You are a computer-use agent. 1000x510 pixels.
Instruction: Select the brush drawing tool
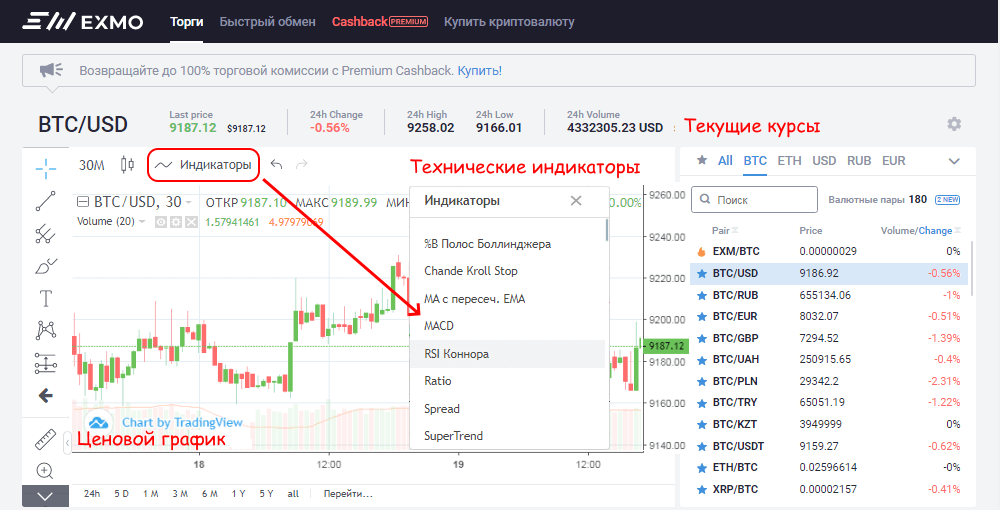pyautogui.click(x=45, y=266)
